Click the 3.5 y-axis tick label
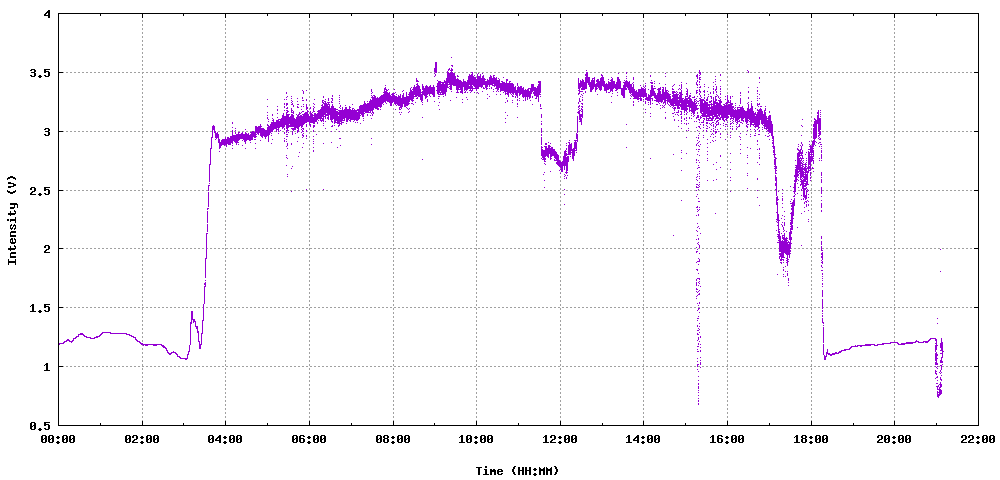The width and height of the screenshot is (1000, 480). click(x=42, y=73)
